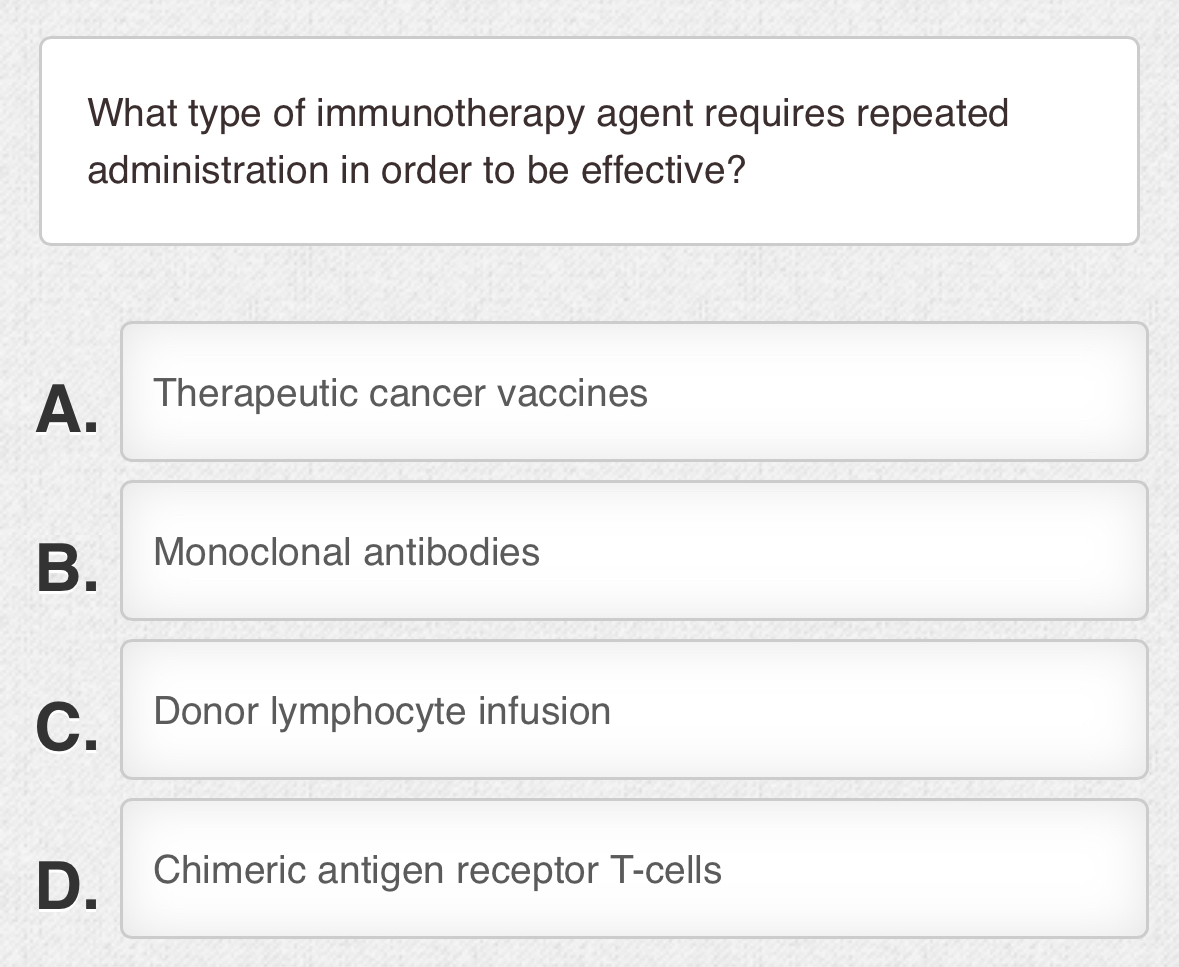Click the Donor lymphocyte infusion text
This screenshot has height=967, width=1179.
(381, 710)
